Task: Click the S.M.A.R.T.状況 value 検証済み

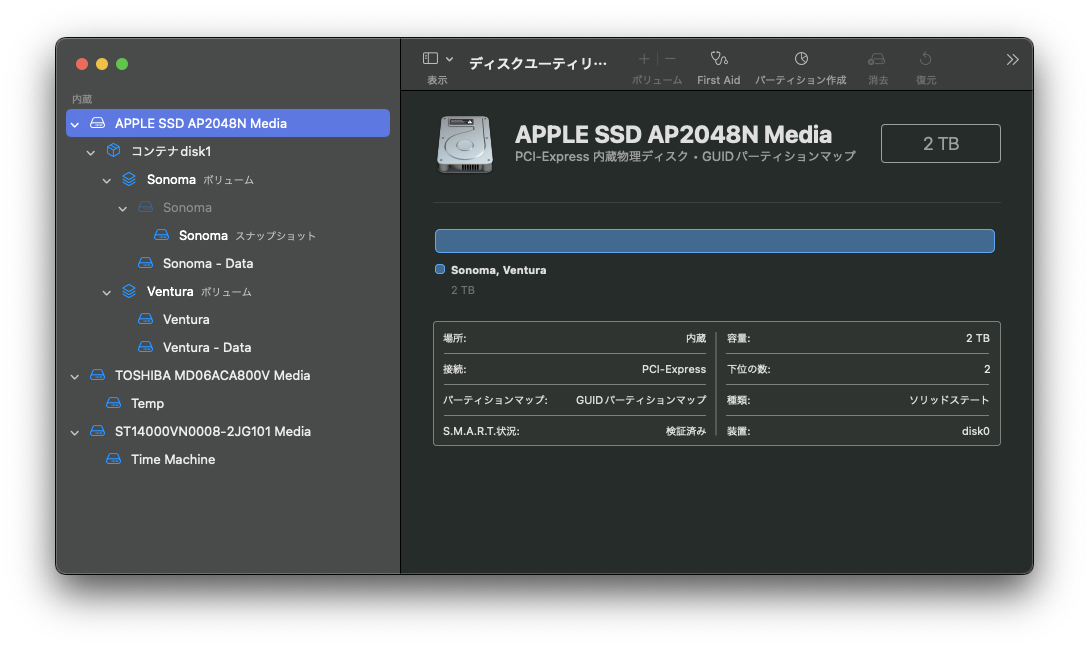Action: point(685,431)
